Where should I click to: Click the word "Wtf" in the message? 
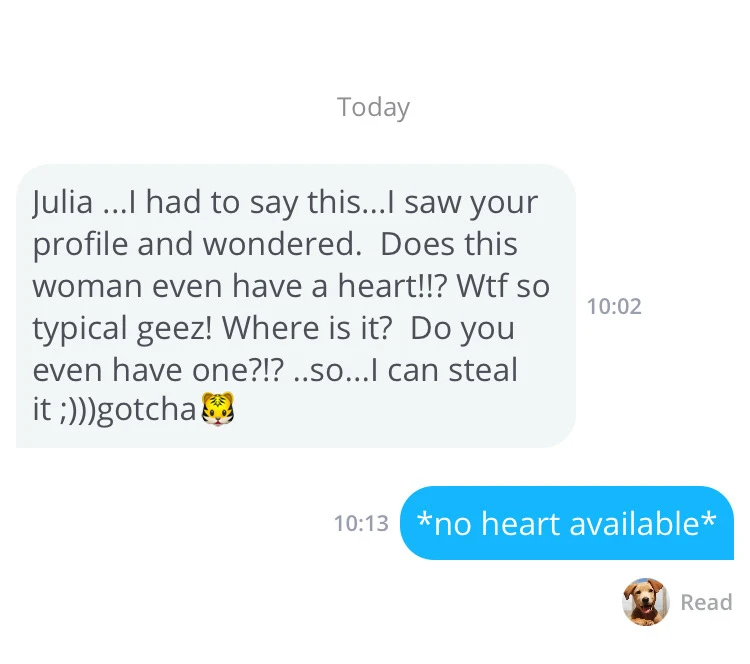(x=485, y=287)
